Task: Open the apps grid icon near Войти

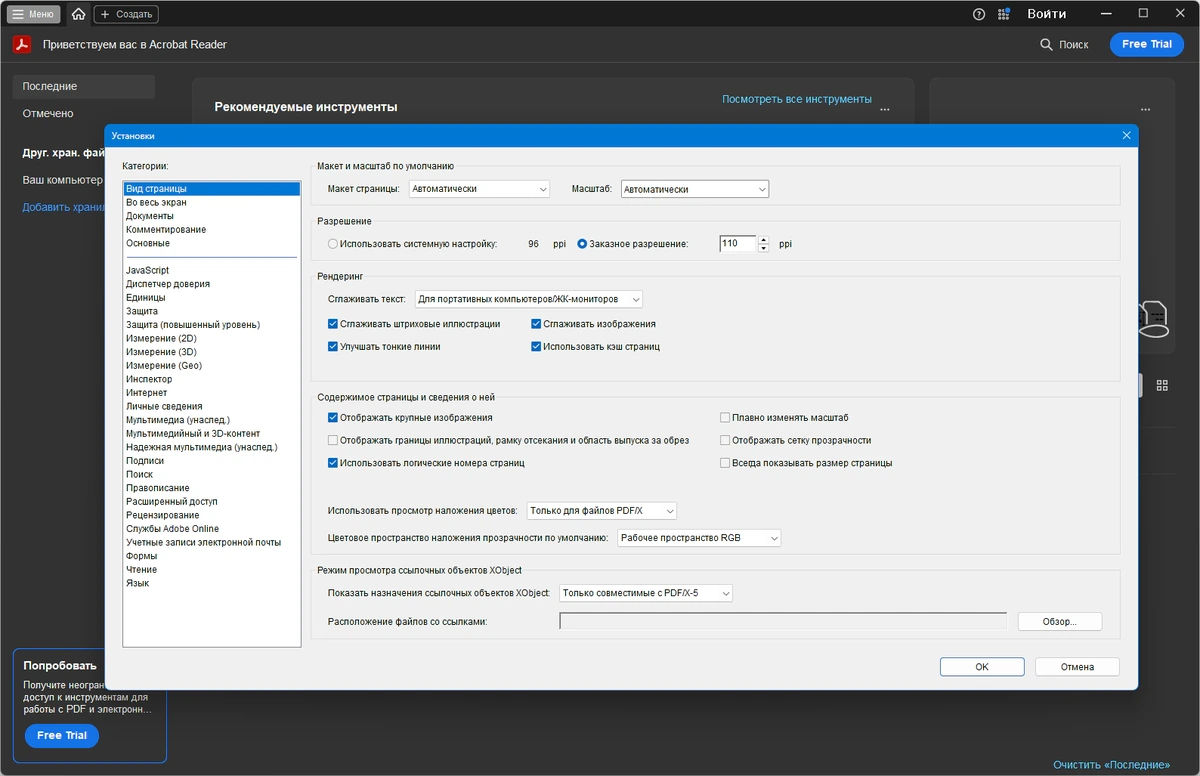Action: (x=1006, y=14)
